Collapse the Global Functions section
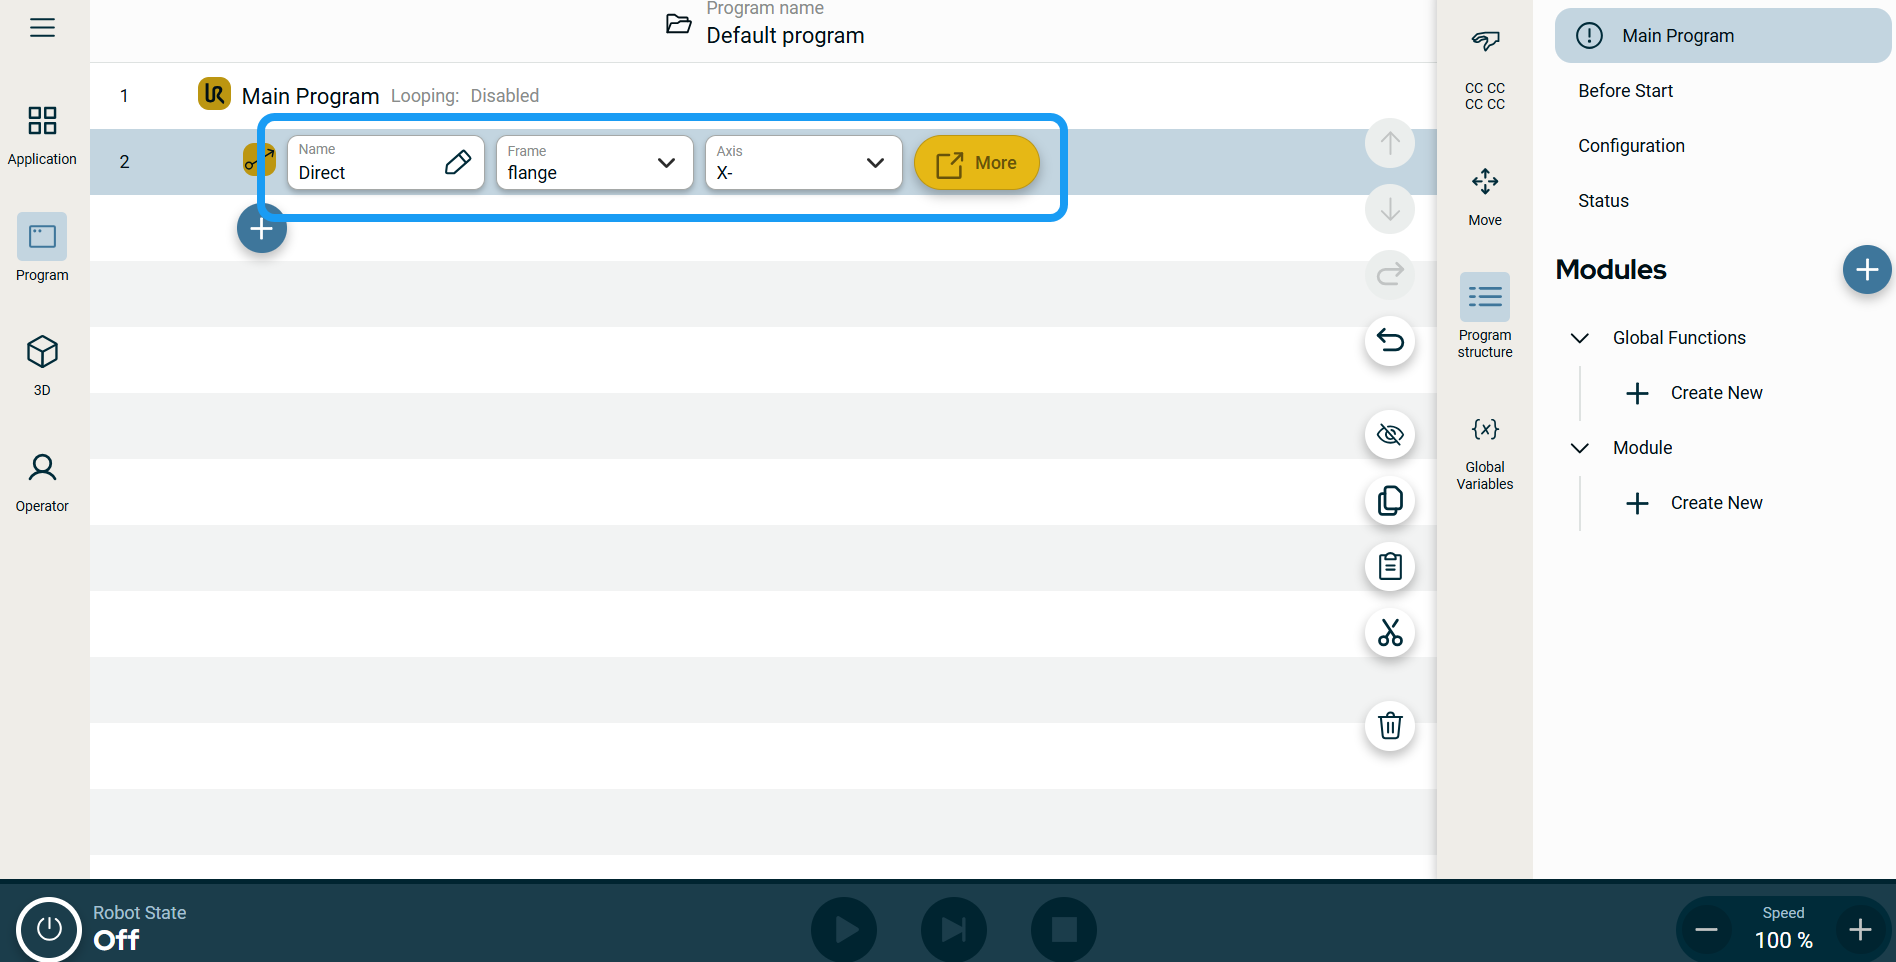This screenshot has width=1896, height=962. tap(1580, 338)
